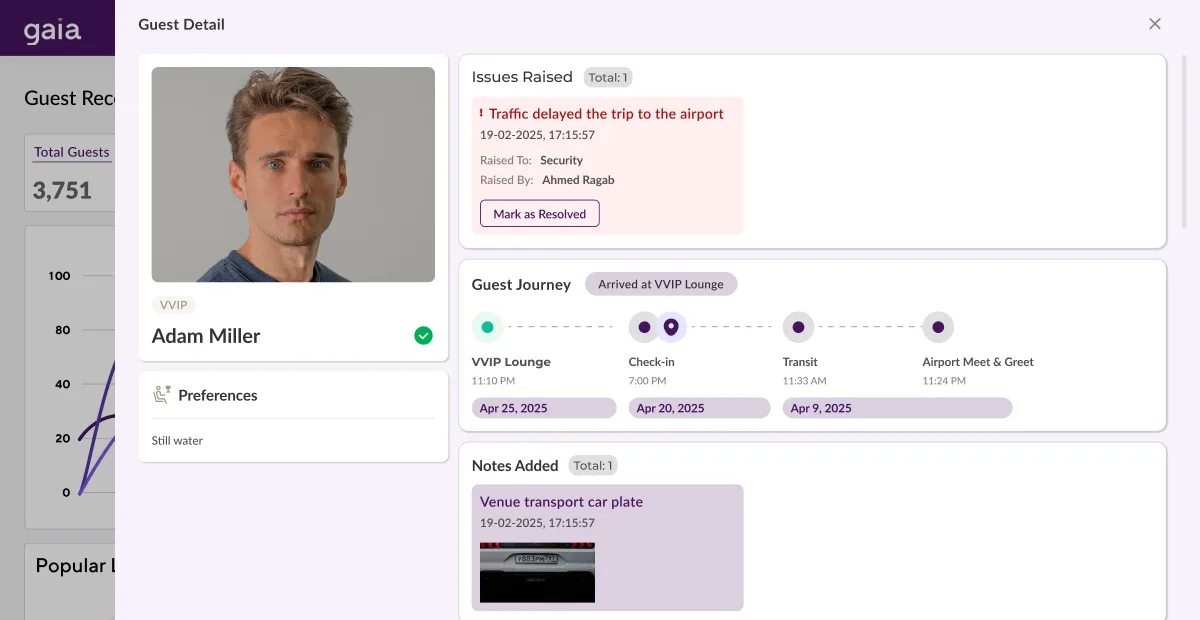Click the green VVIP Lounge milestone dot

[487, 326]
